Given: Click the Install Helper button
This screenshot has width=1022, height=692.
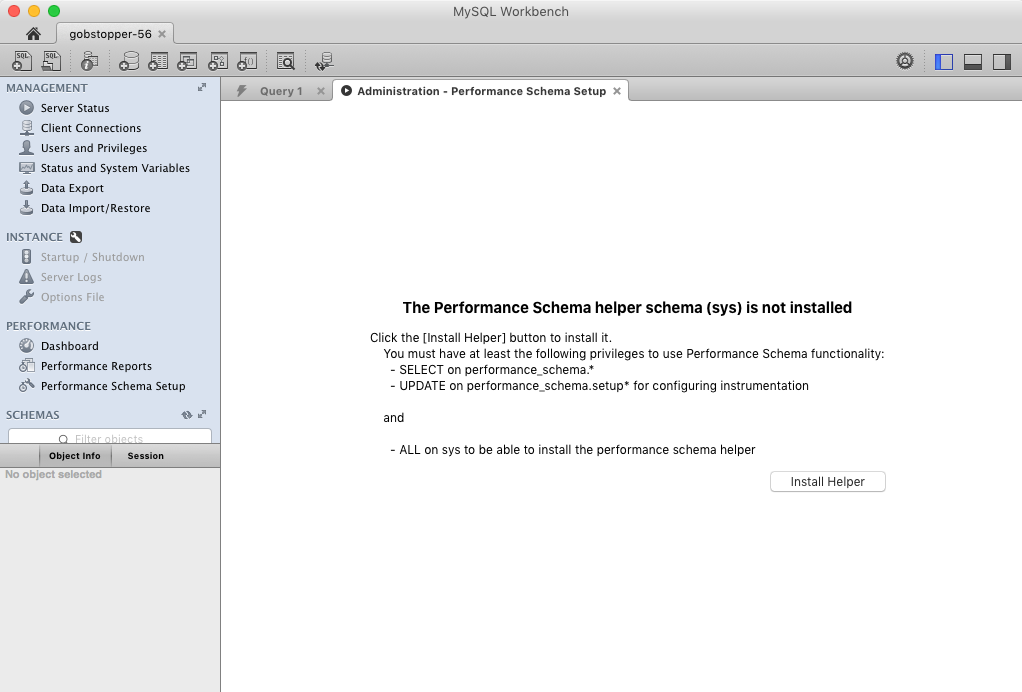Looking at the screenshot, I should point(827,481).
